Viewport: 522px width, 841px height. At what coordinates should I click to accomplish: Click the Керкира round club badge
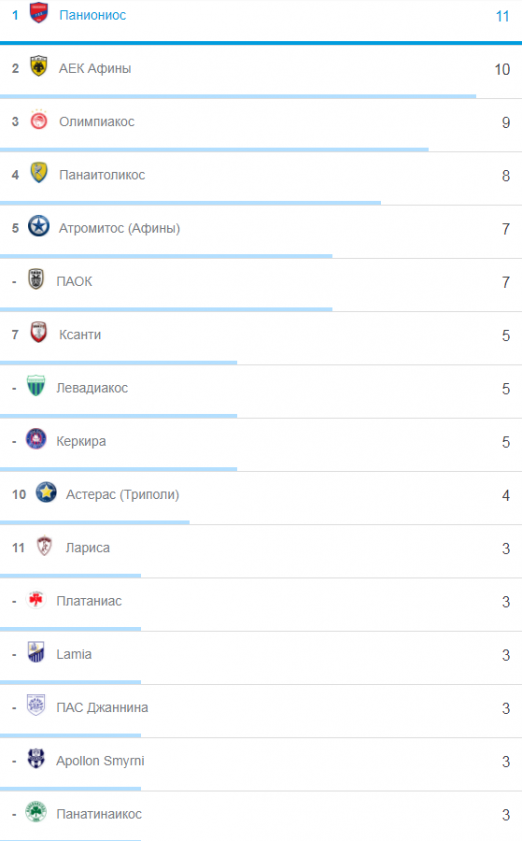(x=36, y=439)
